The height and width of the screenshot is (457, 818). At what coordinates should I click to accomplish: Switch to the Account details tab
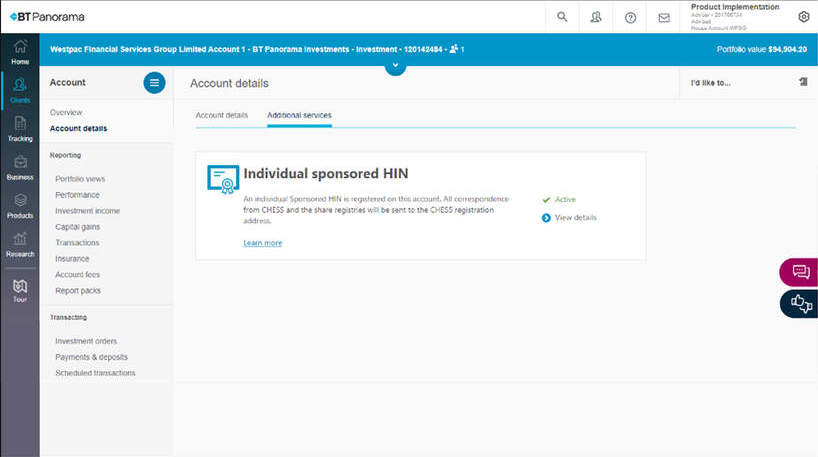pos(222,115)
